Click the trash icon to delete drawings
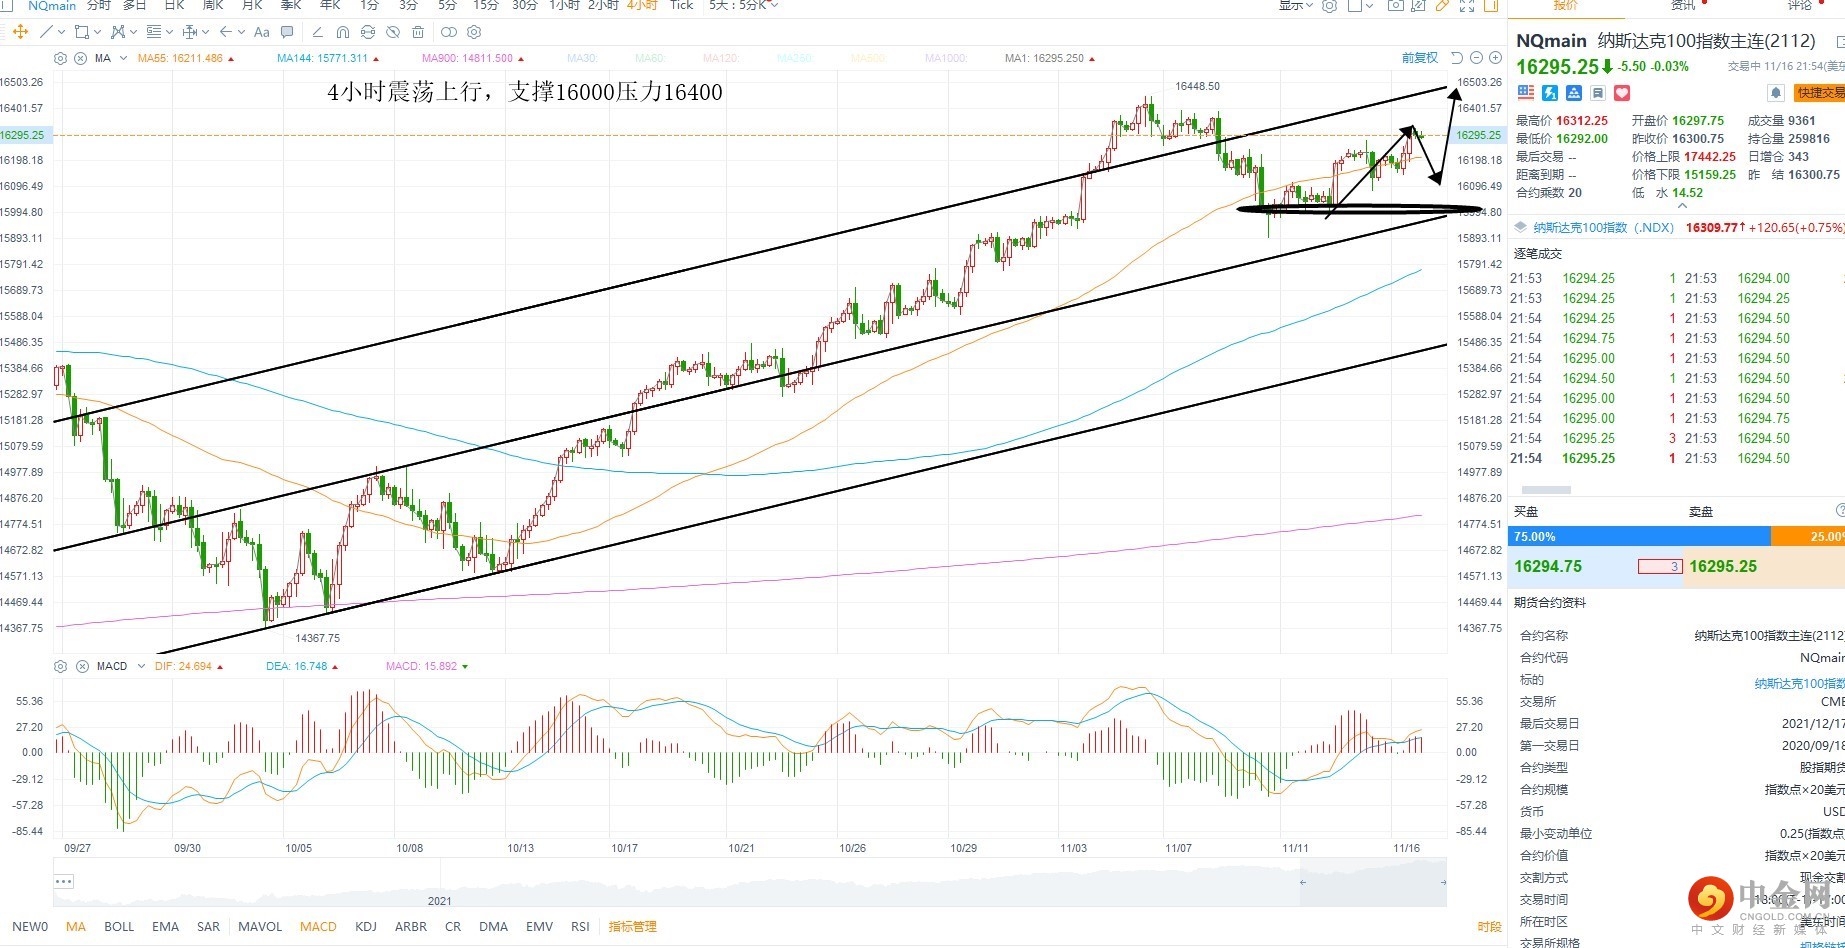Screen dimensions: 1845x948 pos(418,32)
